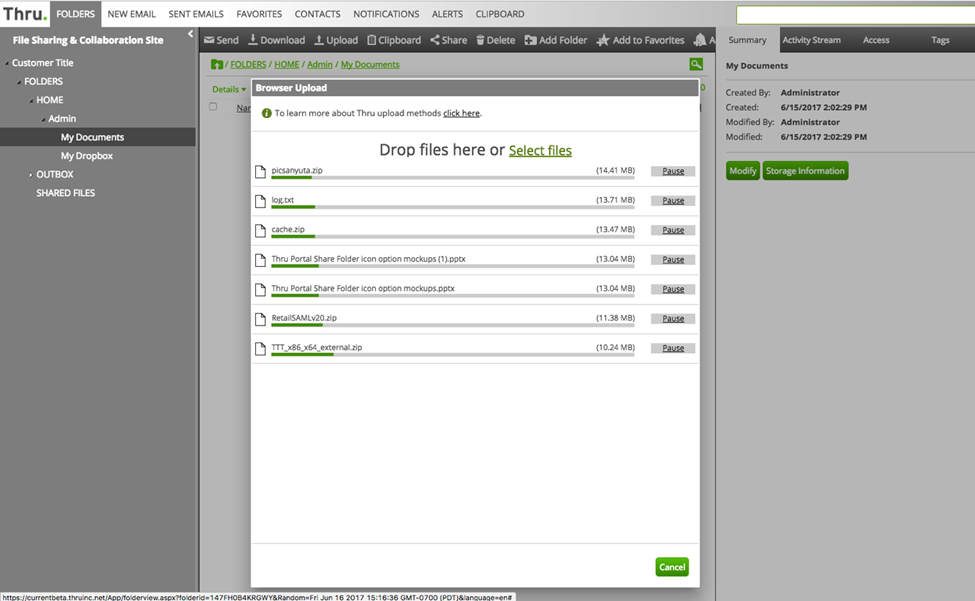
Task: Collapse the Admin folder tree node
Action: click(42, 119)
